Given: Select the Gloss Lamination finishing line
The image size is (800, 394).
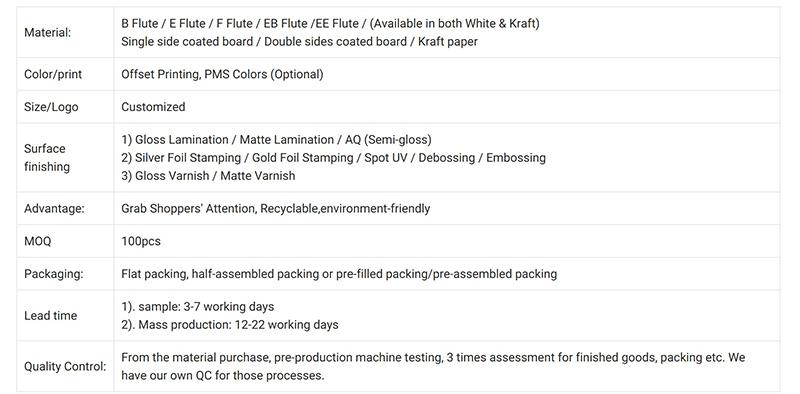Looking at the screenshot, I should point(276,140).
